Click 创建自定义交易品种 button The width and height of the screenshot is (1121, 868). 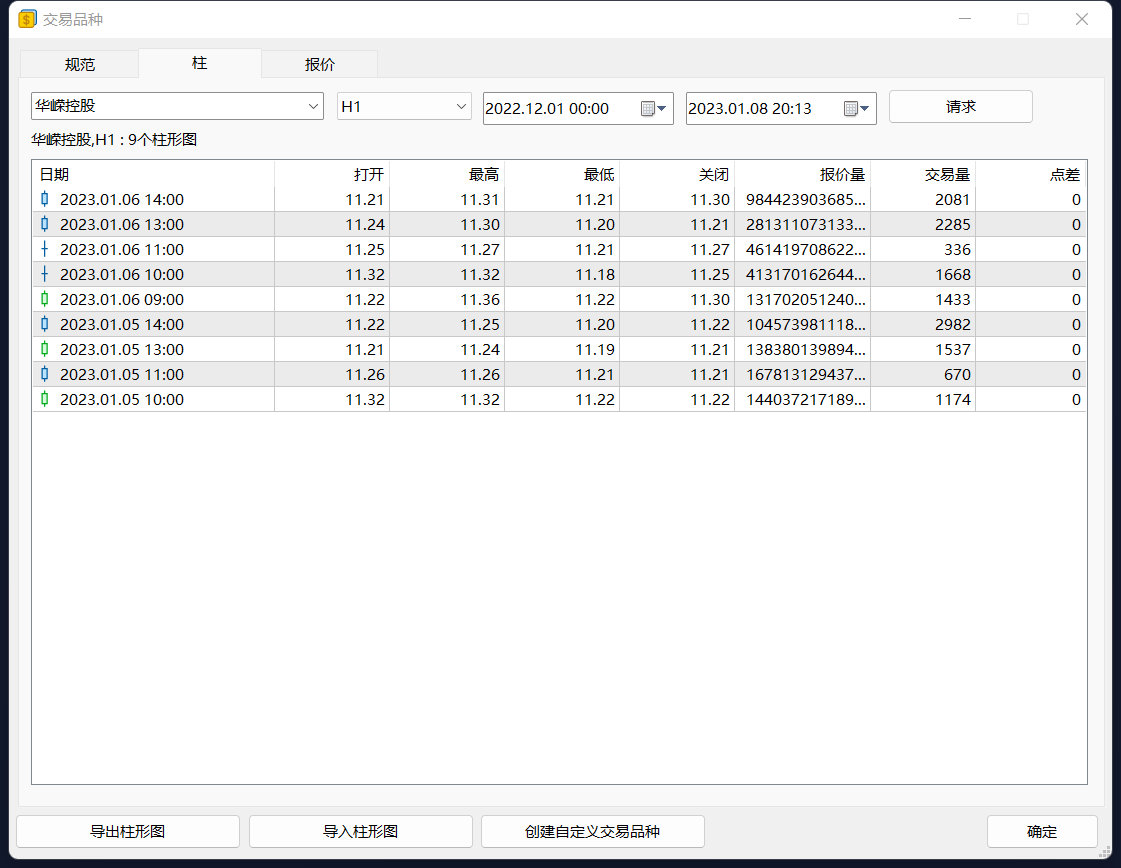(x=592, y=831)
